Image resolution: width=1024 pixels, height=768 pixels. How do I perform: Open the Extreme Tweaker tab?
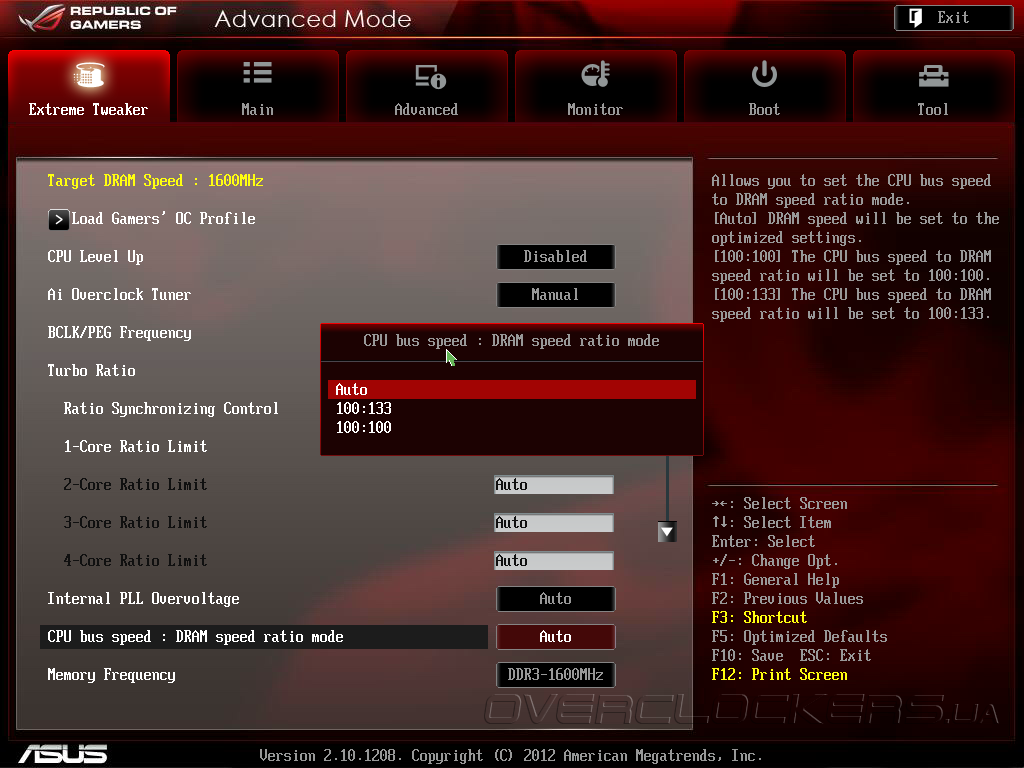pos(89,86)
